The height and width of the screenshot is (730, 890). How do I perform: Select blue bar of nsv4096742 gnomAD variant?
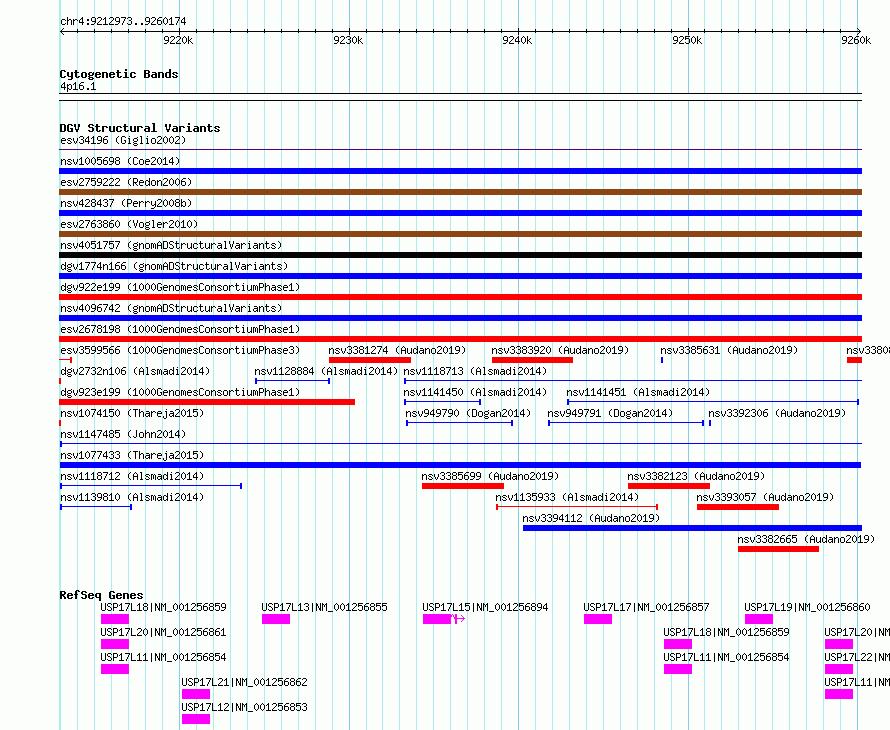(x=460, y=318)
